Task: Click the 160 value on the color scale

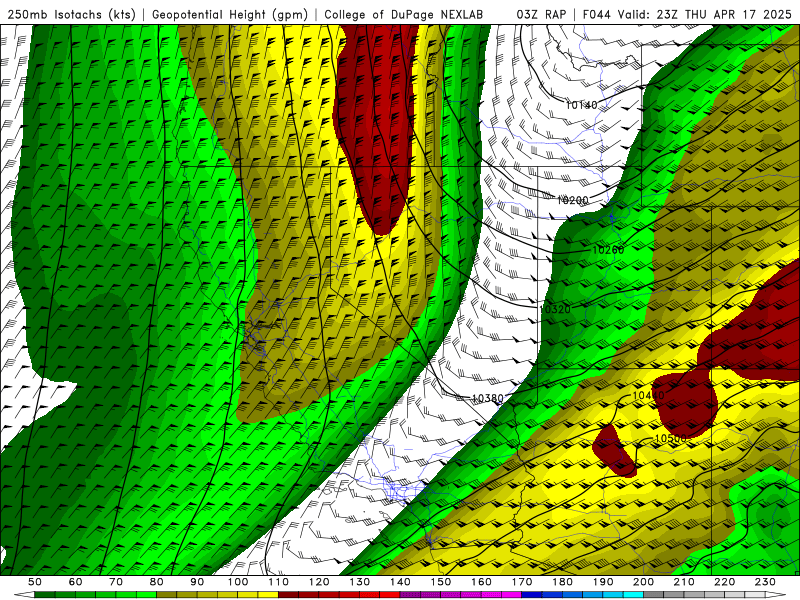Action: point(481,582)
